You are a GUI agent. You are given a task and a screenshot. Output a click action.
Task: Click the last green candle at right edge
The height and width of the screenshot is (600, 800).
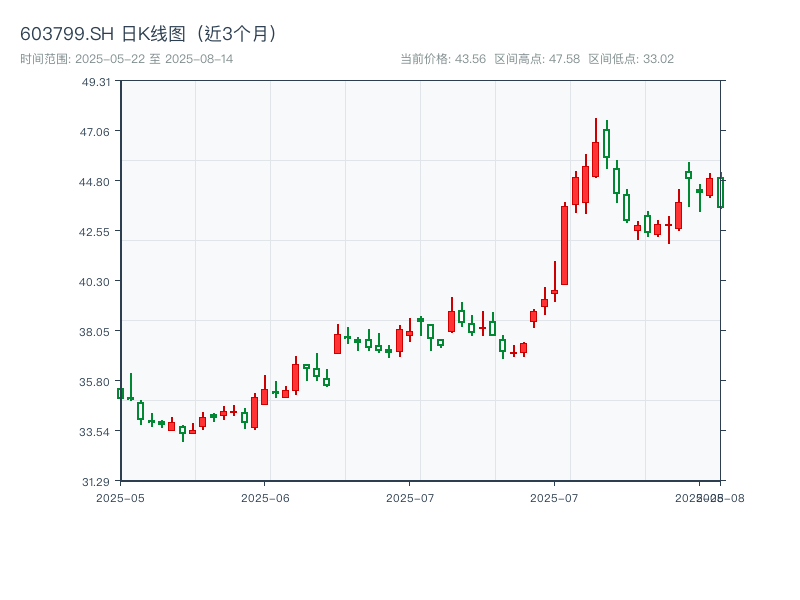click(720, 192)
